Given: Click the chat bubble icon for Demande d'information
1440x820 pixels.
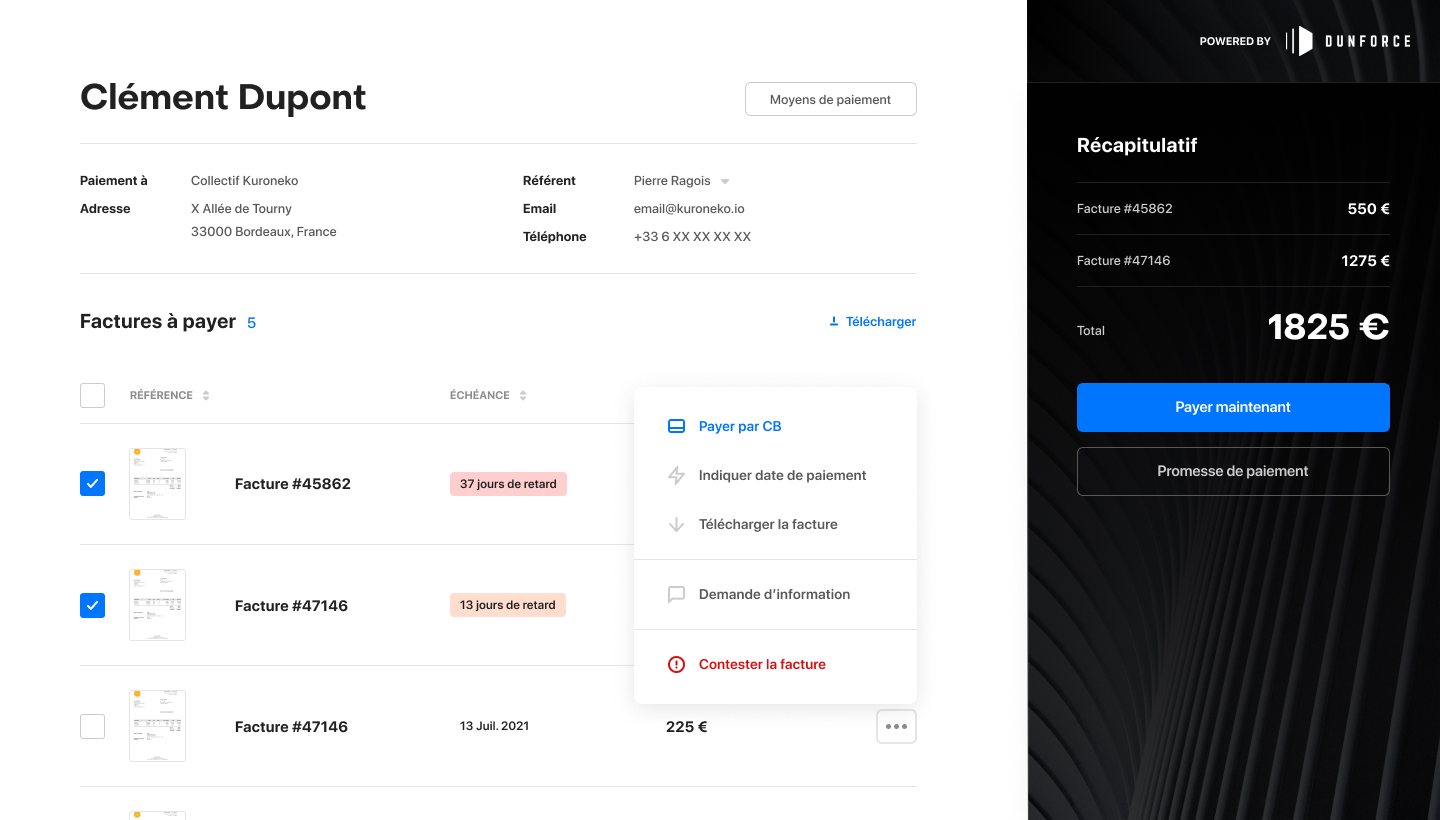Looking at the screenshot, I should click(x=676, y=594).
